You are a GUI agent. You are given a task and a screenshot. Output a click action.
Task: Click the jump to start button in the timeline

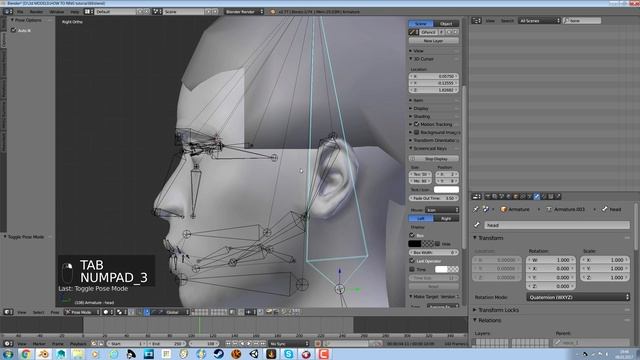(228, 344)
